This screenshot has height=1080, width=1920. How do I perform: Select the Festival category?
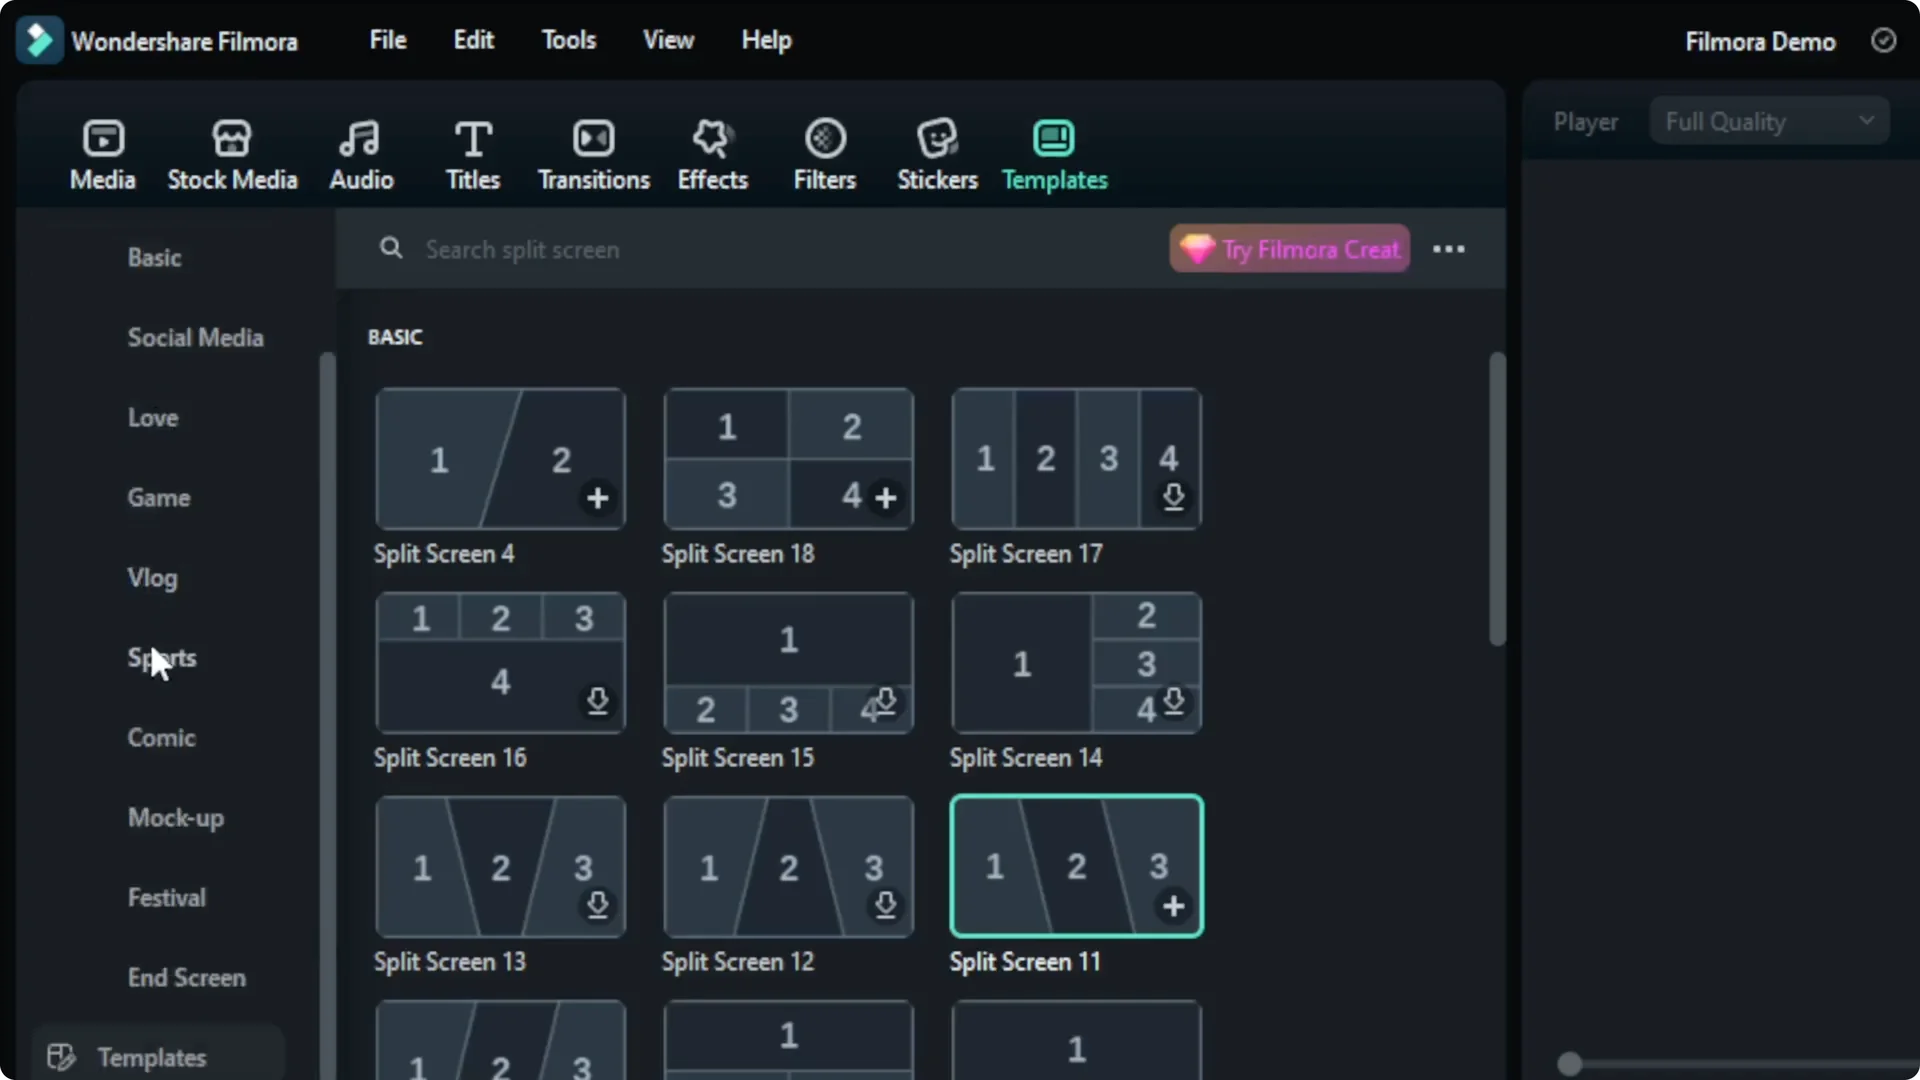[x=167, y=898]
